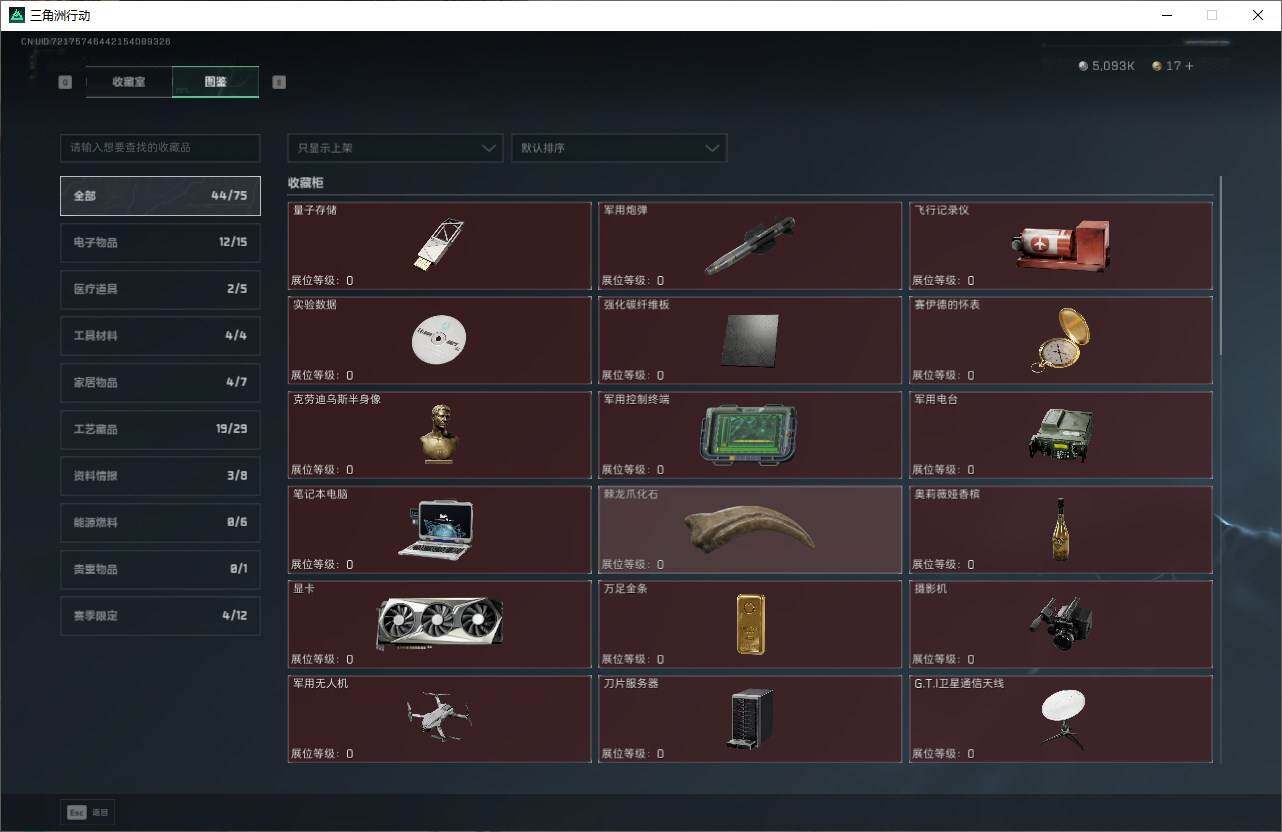Select the military artillery shell item
The width and height of the screenshot is (1282, 832).
pyautogui.click(x=749, y=245)
